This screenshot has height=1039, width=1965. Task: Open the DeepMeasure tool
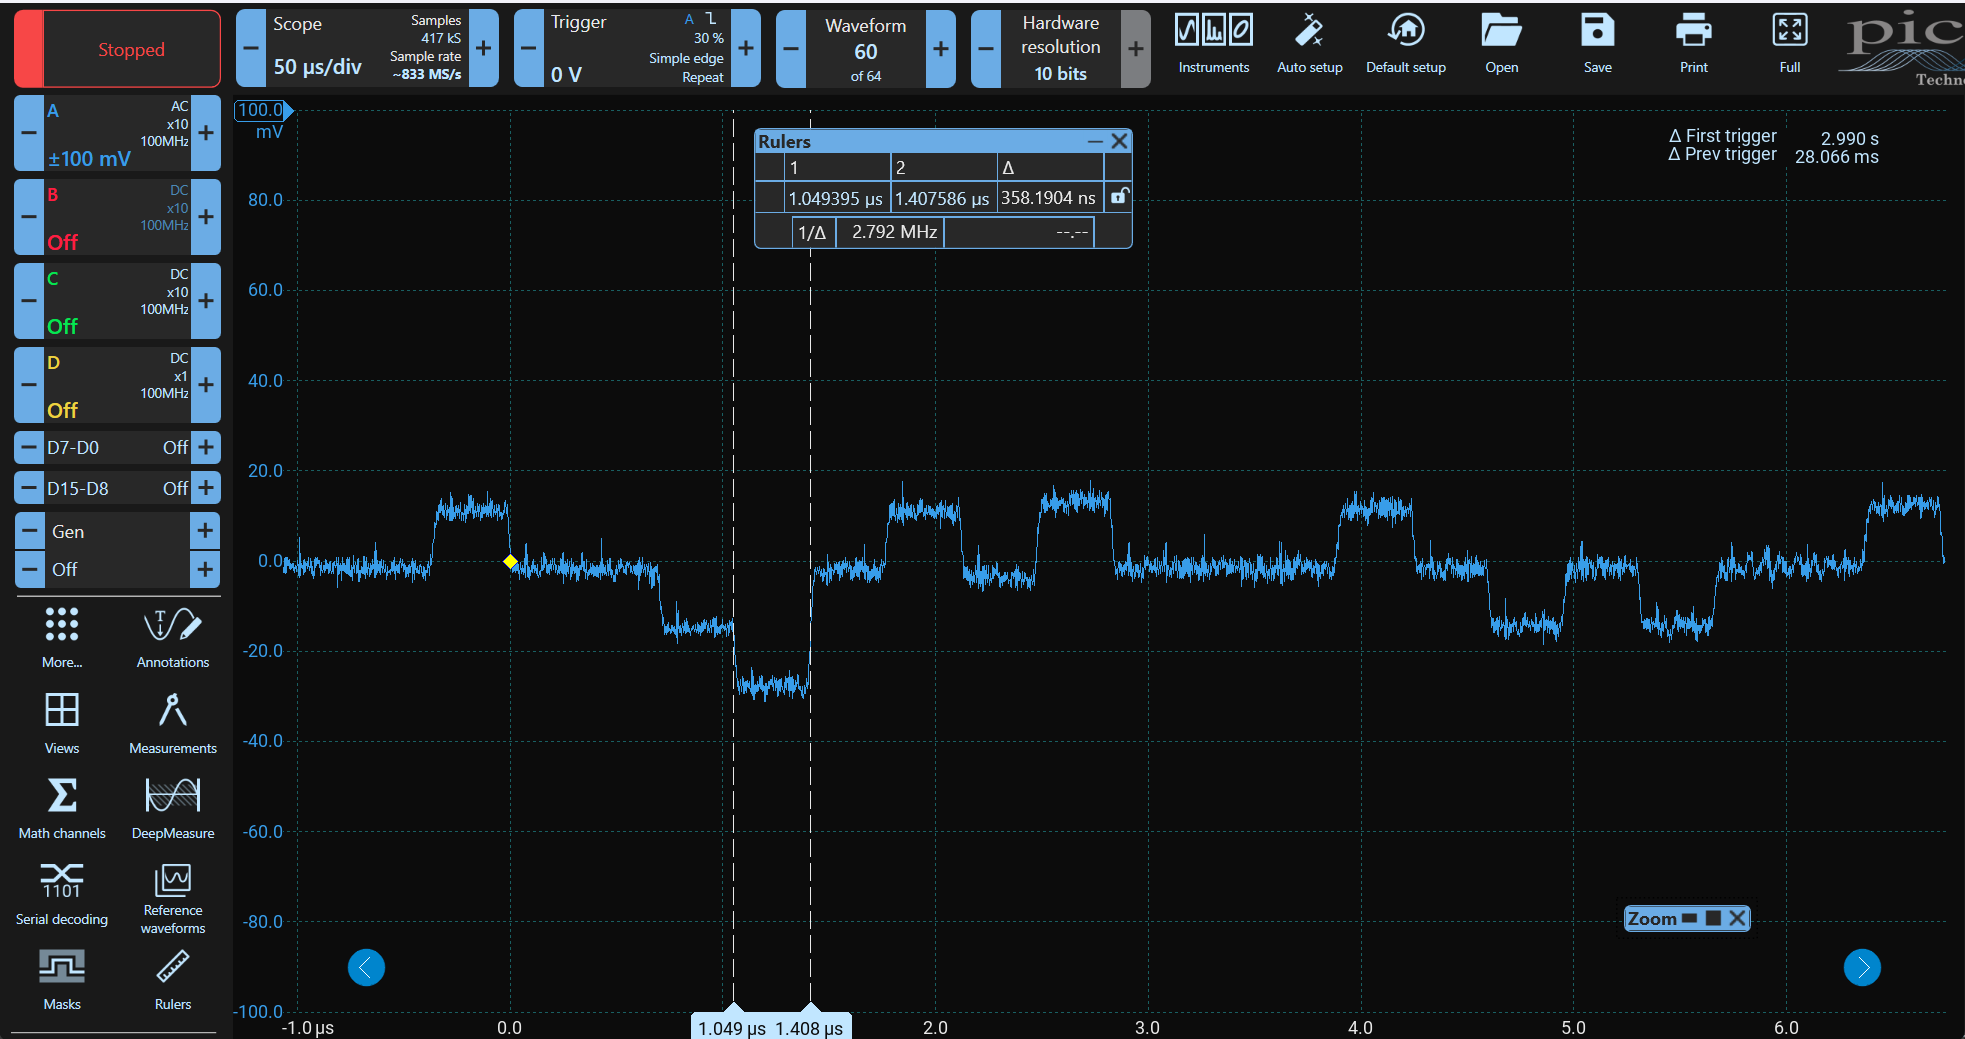click(x=173, y=808)
